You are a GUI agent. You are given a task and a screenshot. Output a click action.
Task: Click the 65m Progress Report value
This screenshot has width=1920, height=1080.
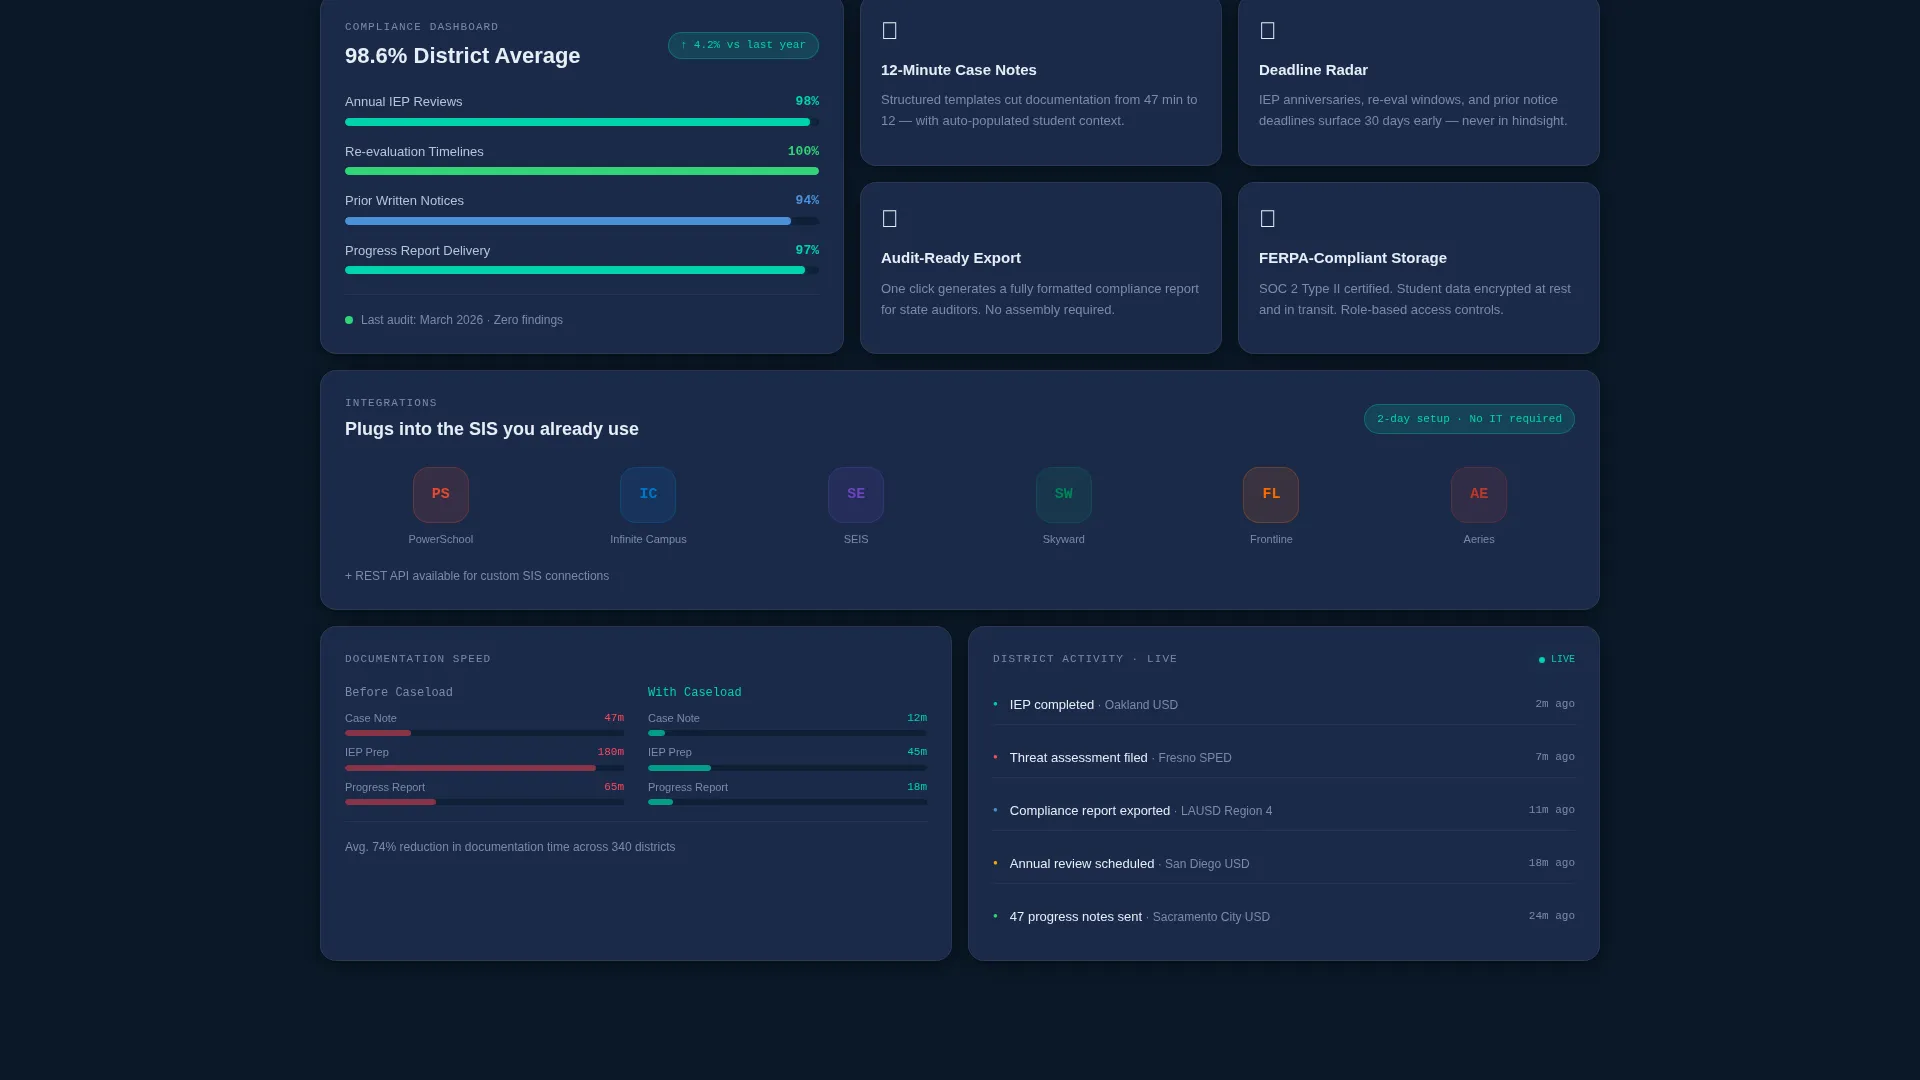(613, 787)
